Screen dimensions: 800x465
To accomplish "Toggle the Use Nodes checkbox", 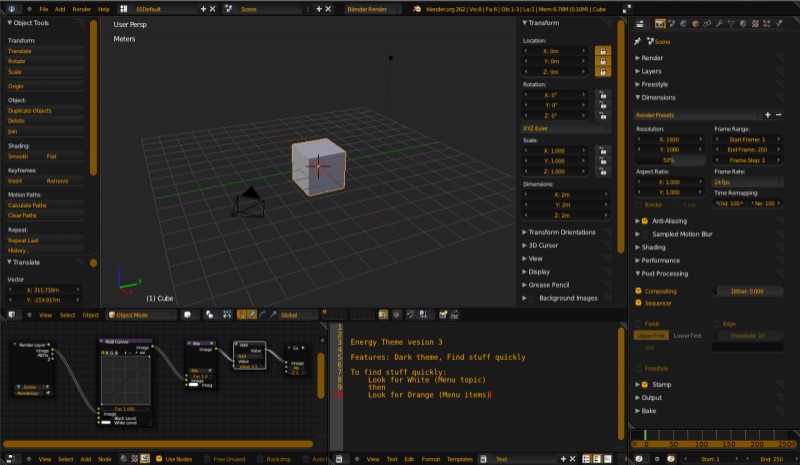I will tap(159, 459).
